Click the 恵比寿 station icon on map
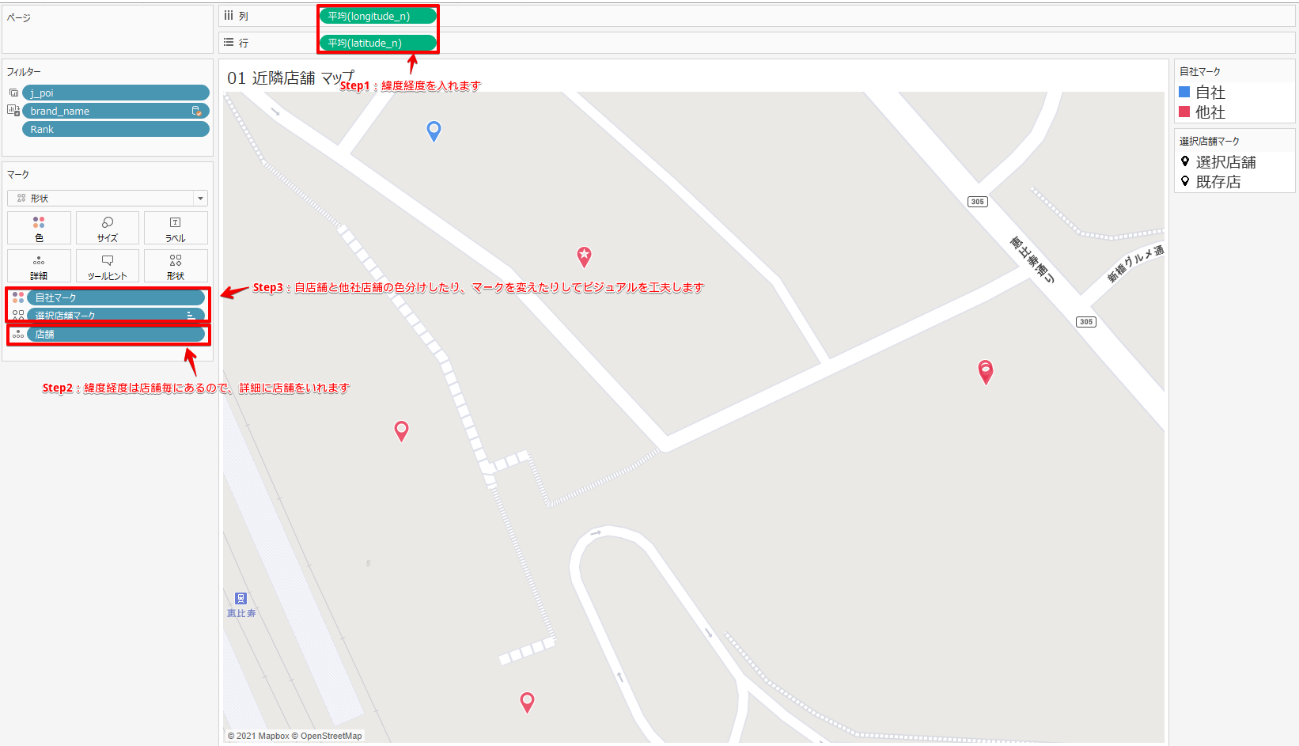Image resolution: width=1299 pixels, height=746 pixels. coord(240,598)
